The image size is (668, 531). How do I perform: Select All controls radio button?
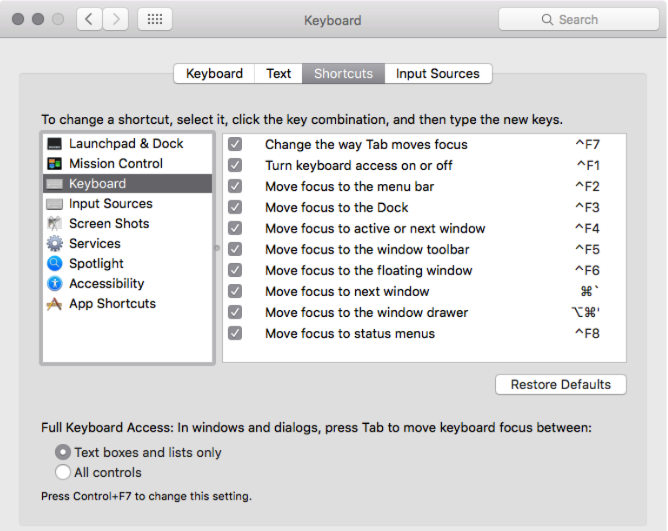pos(63,472)
